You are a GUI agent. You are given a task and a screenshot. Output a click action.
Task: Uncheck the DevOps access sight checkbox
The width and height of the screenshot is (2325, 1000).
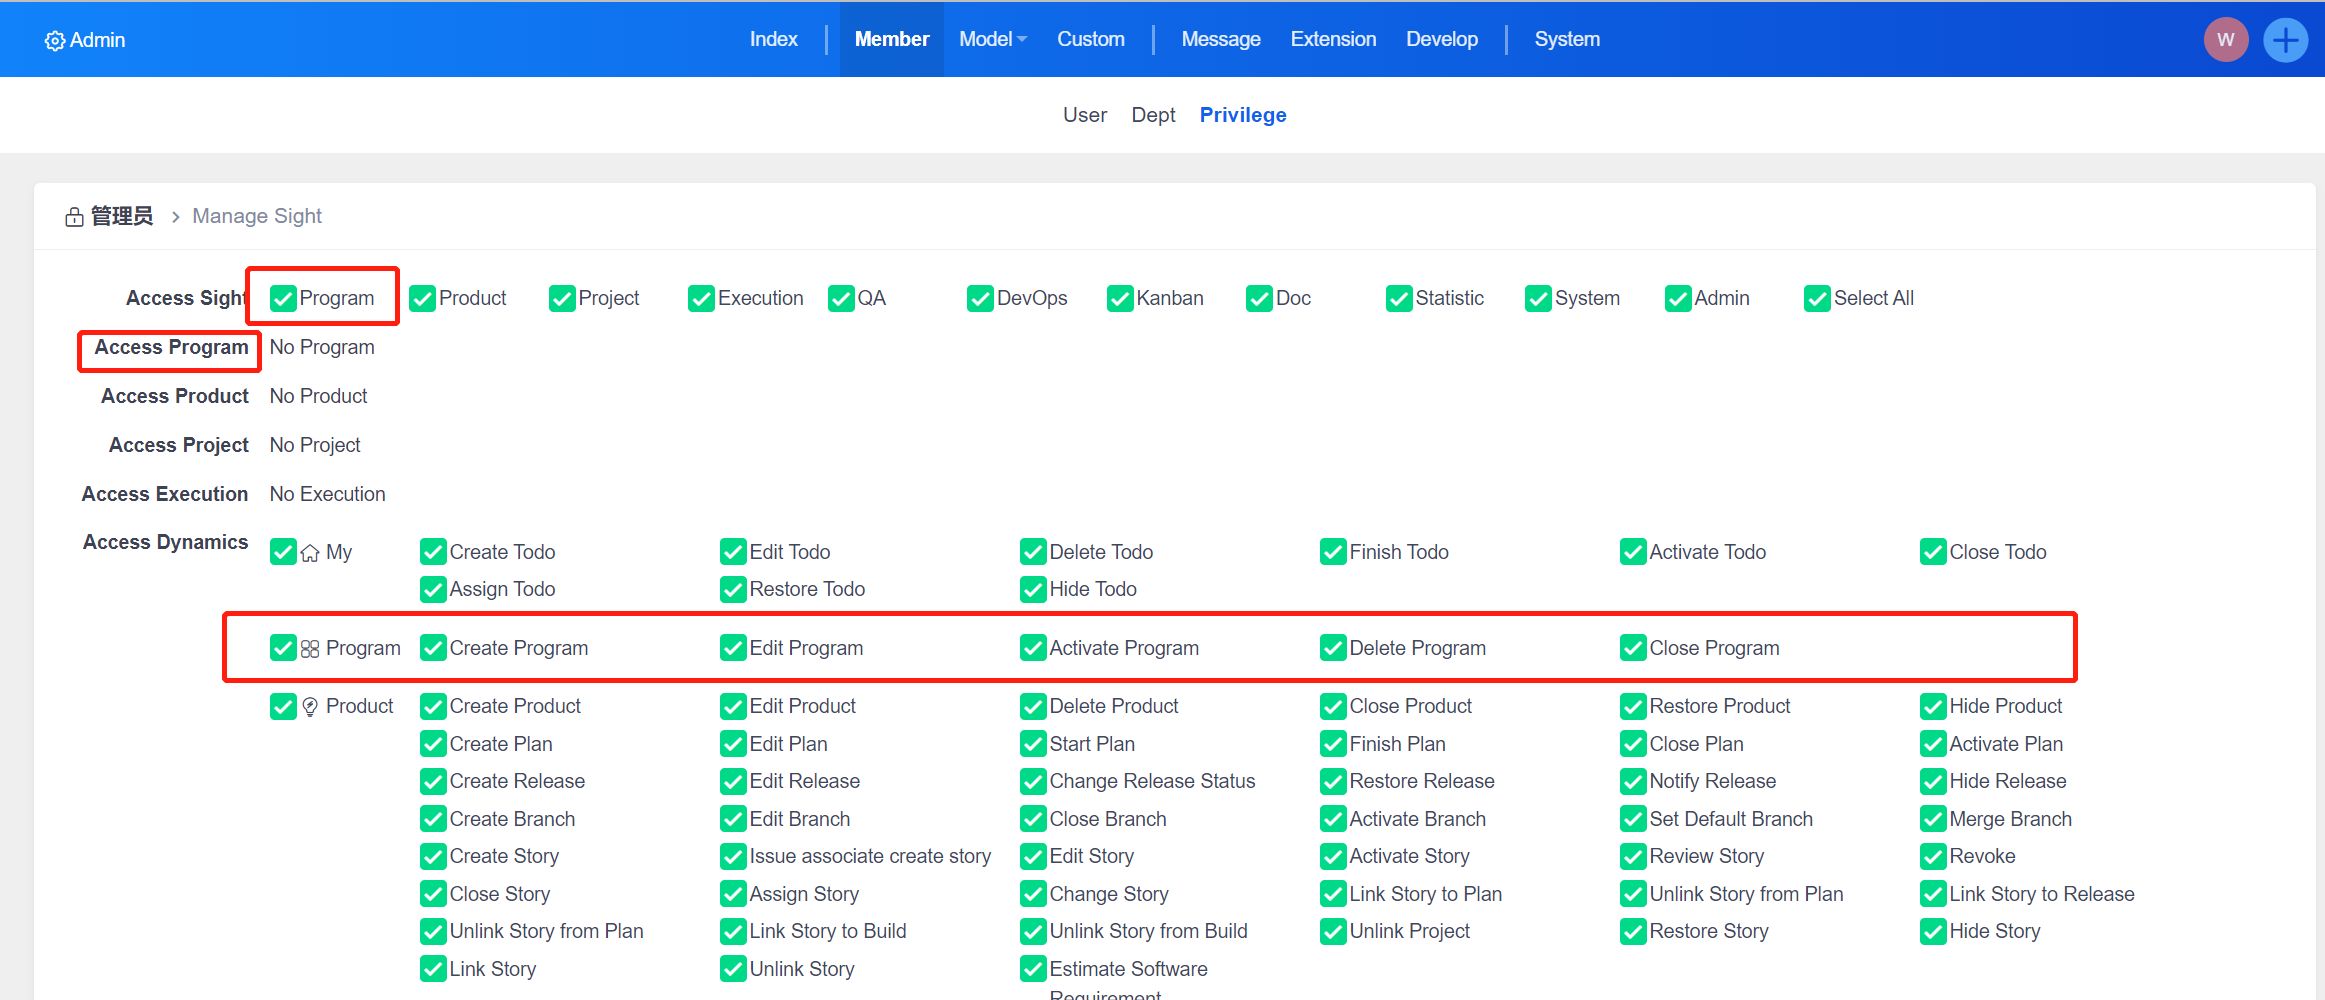coord(979,299)
